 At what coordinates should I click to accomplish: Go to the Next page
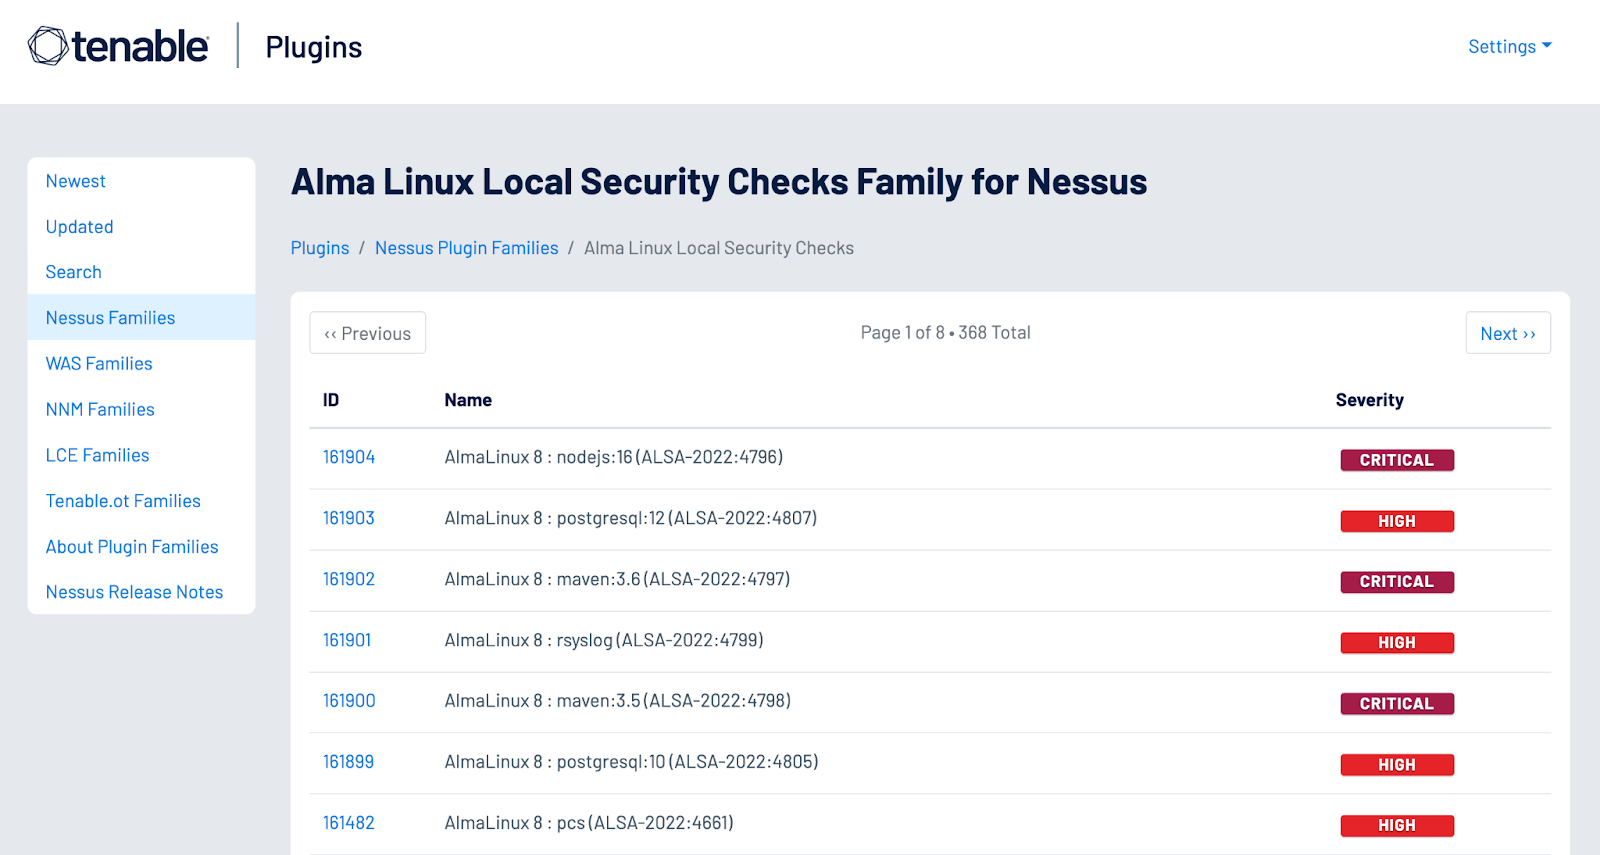[x=1507, y=333]
